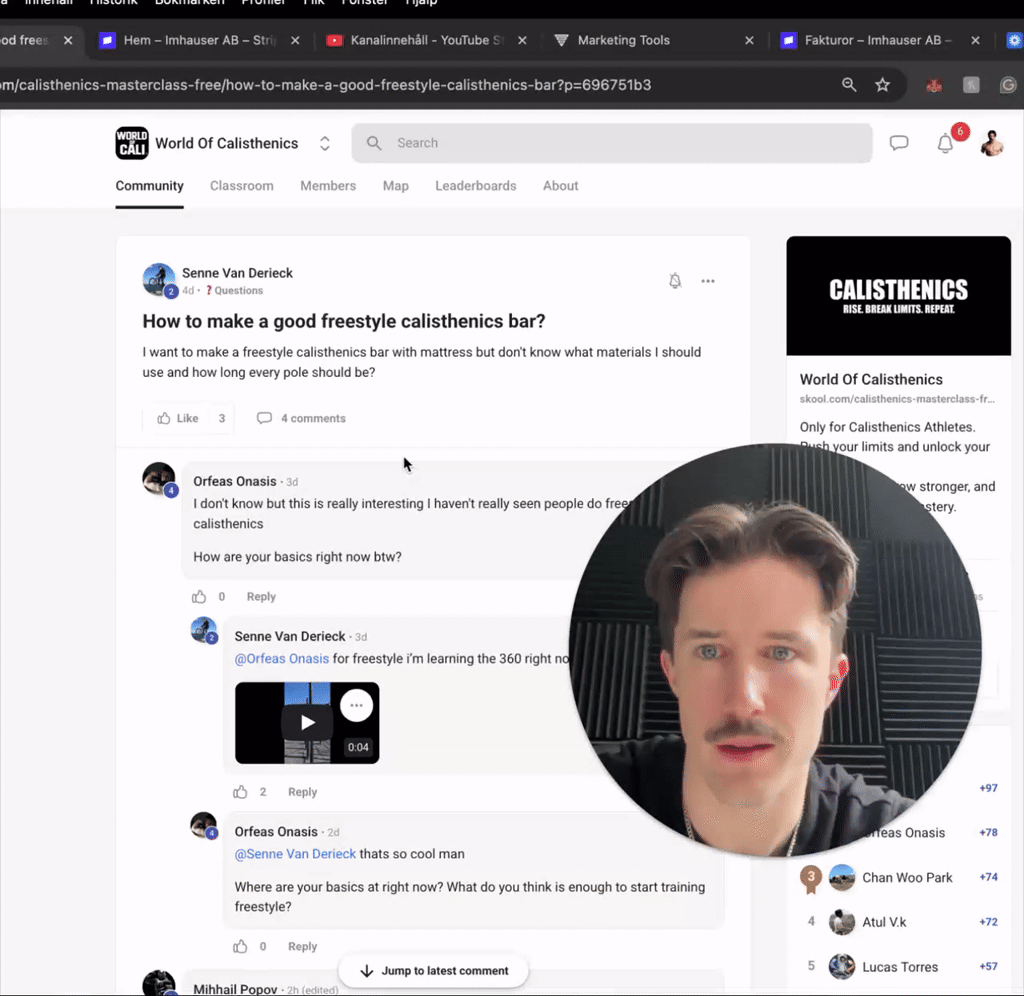Click the address bar URL
The height and width of the screenshot is (996, 1024).
pyautogui.click(x=327, y=85)
